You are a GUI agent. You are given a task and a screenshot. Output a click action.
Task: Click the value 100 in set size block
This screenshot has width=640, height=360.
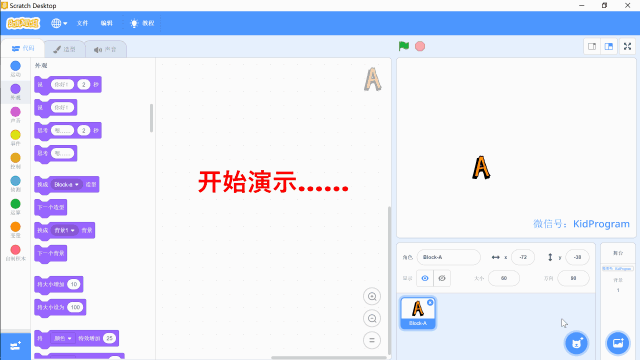(75, 307)
